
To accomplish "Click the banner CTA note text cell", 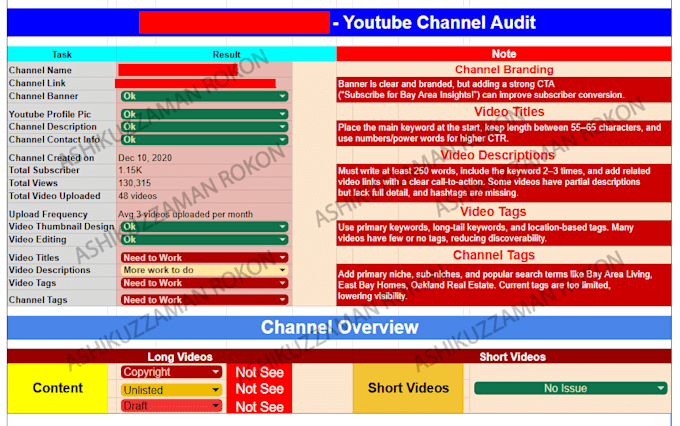I will pos(503,90).
